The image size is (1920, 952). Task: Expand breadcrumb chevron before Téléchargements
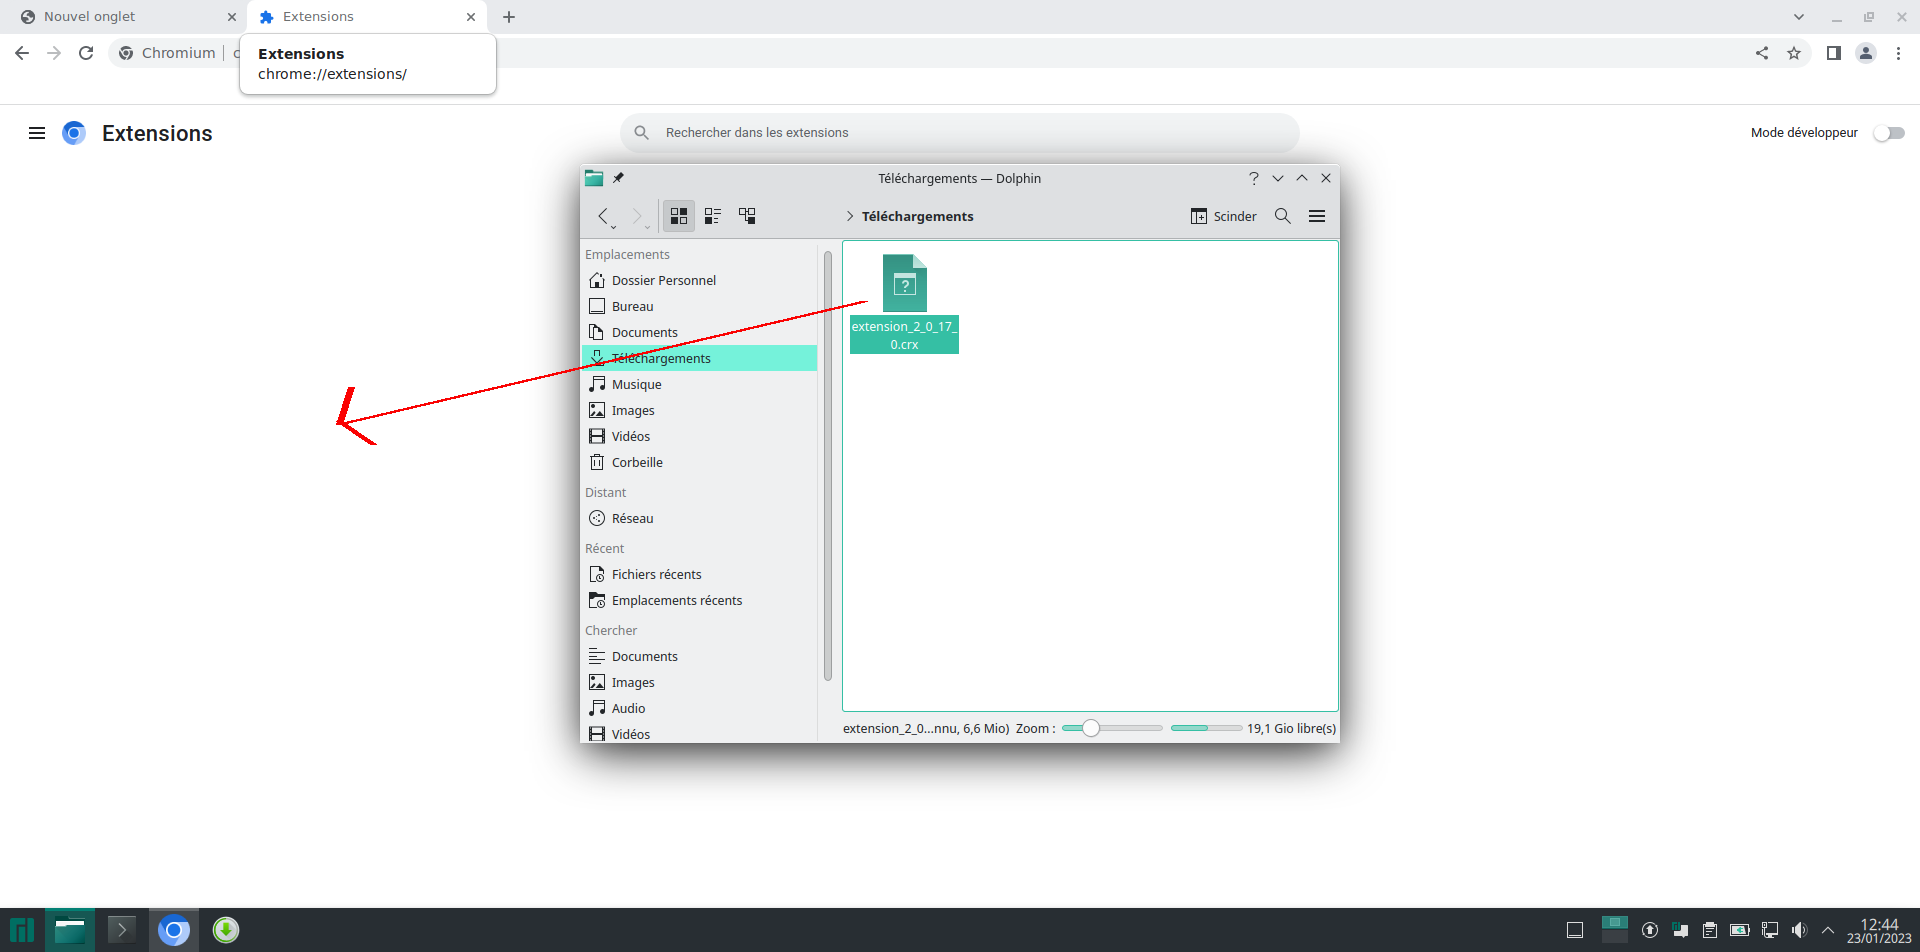[x=850, y=216]
